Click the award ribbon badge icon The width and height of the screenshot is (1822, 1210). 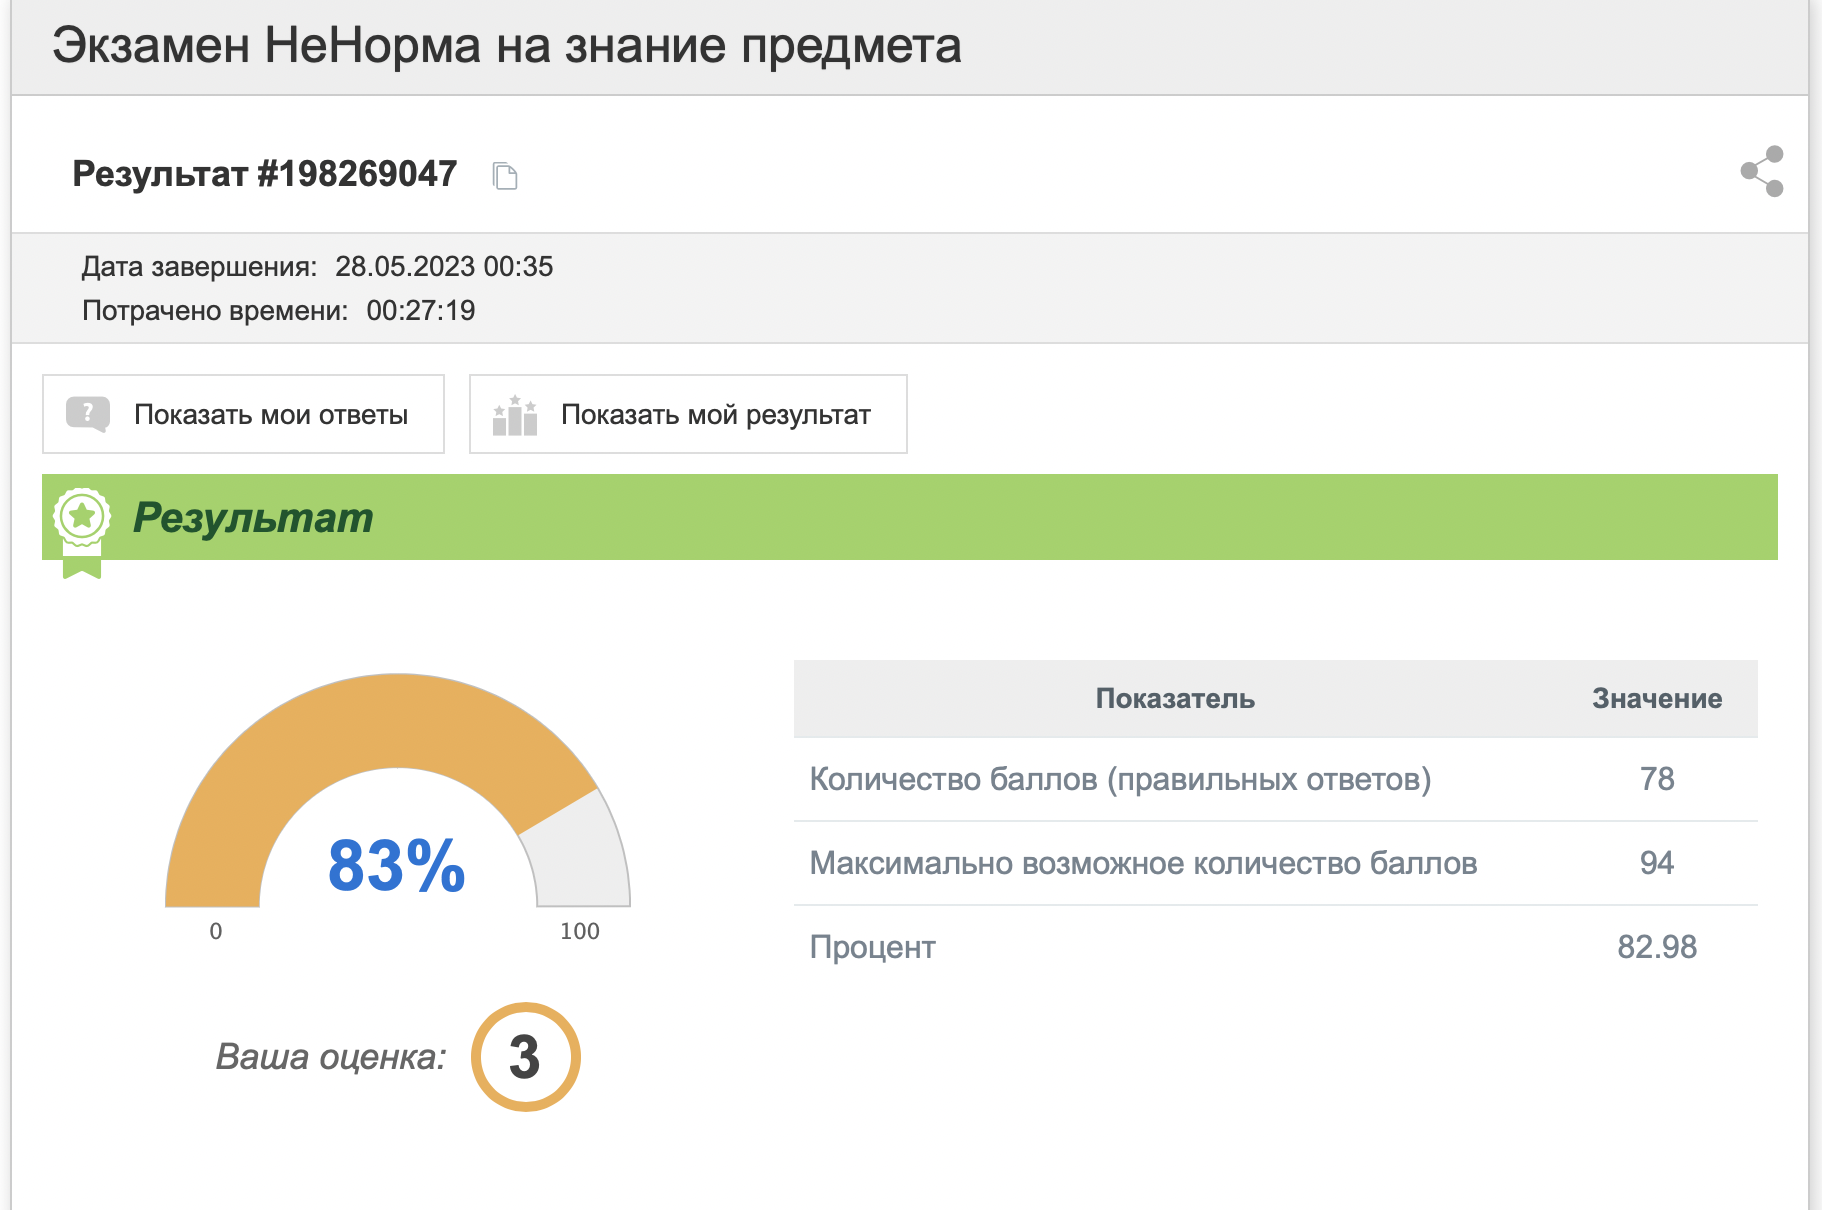pos(81,532)
